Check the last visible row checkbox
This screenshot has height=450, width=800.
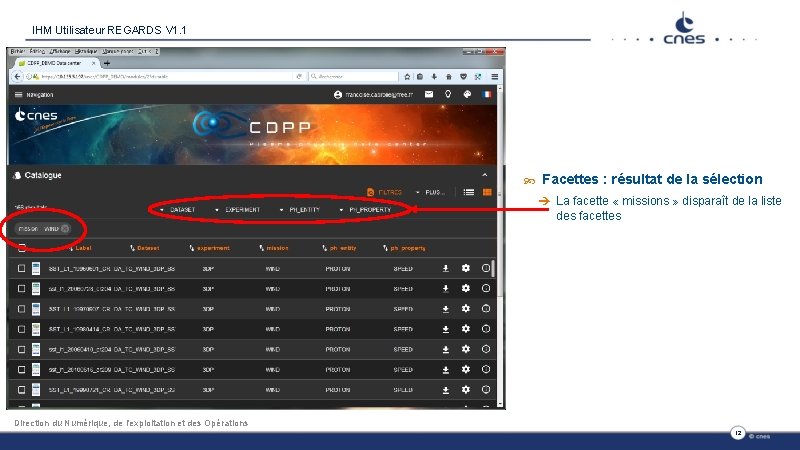(21, 390)
